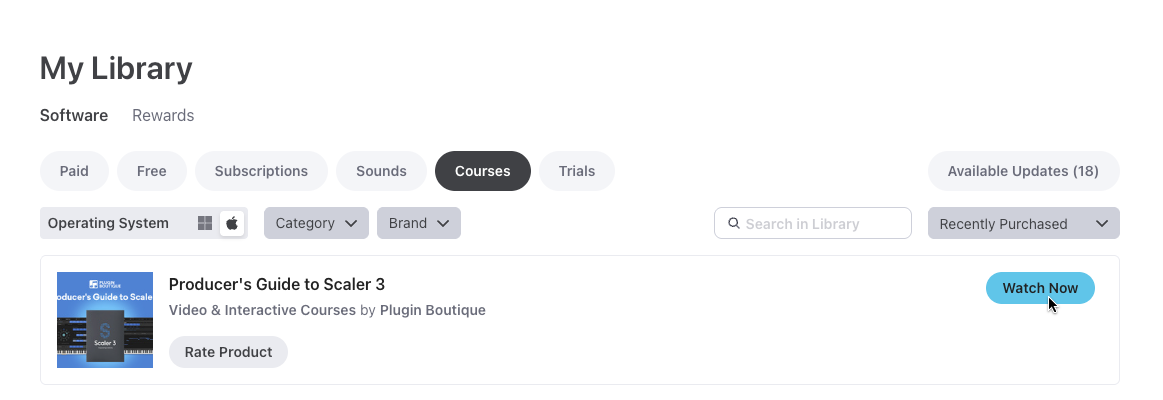Focus the Search in Library field

tap(820, 224)
